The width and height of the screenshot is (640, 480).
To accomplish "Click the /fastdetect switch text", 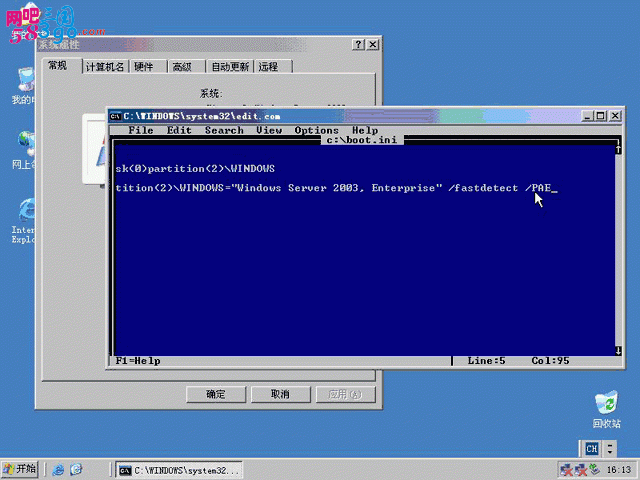I will 483,188.
